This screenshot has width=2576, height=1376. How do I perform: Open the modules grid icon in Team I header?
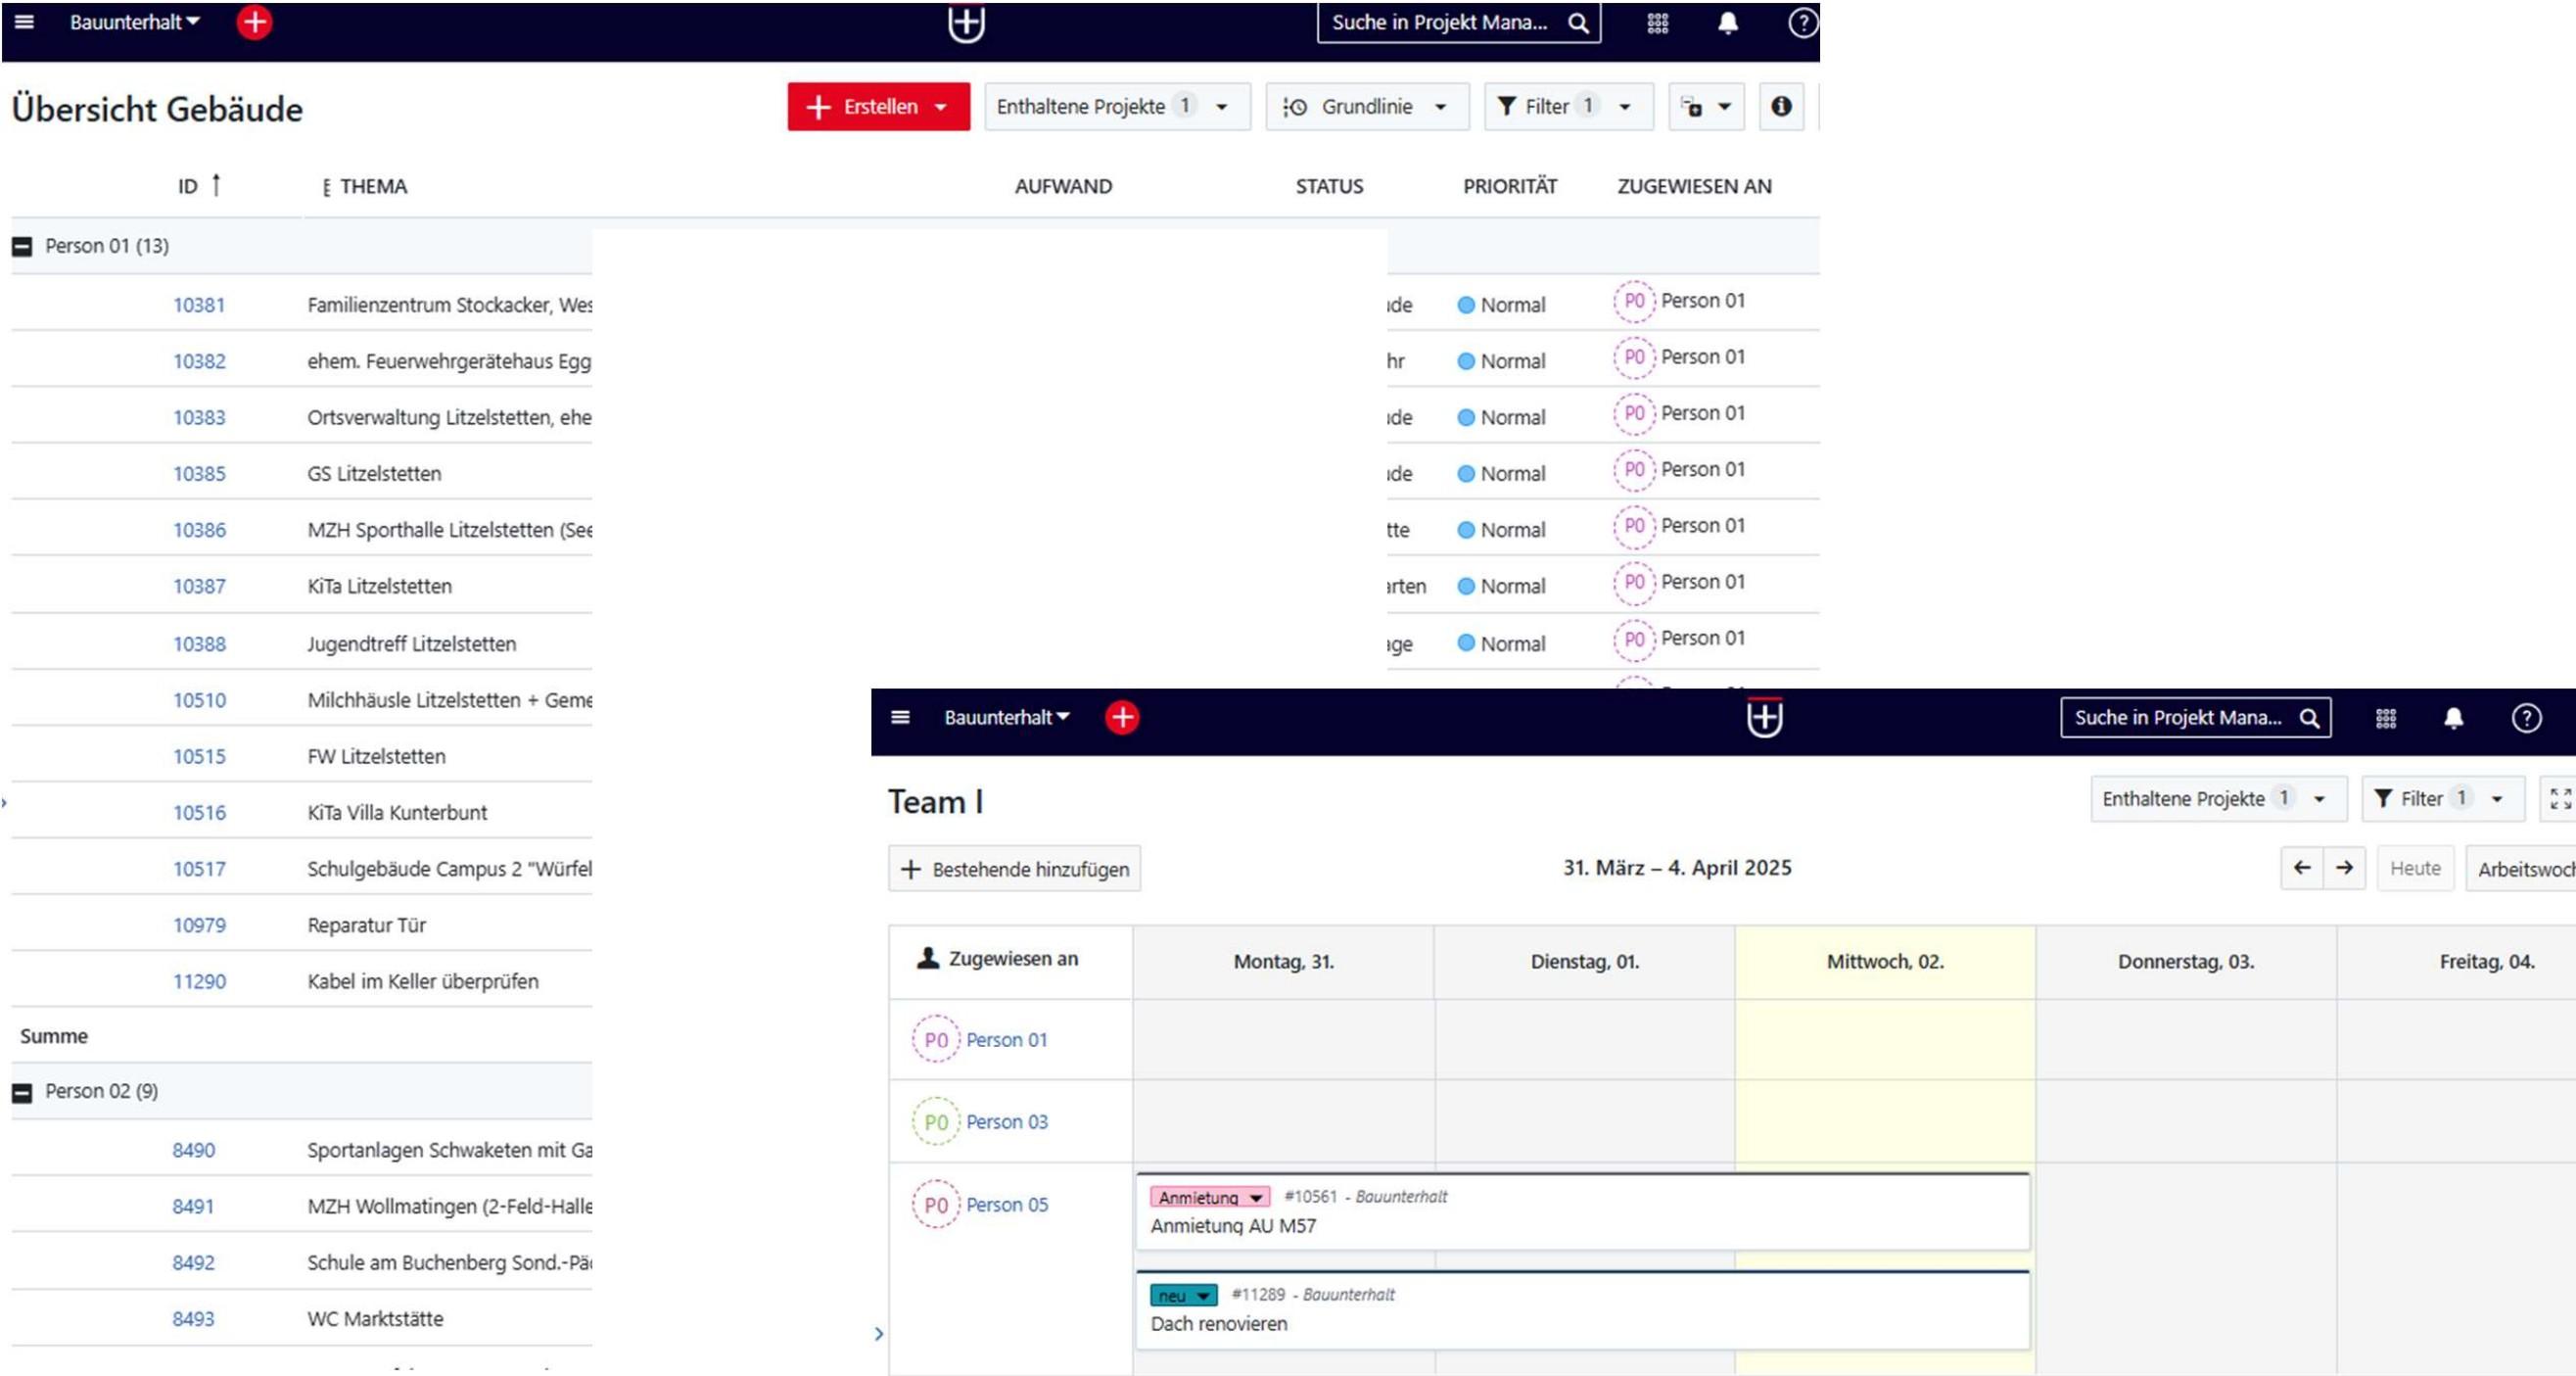[2386, 718]
